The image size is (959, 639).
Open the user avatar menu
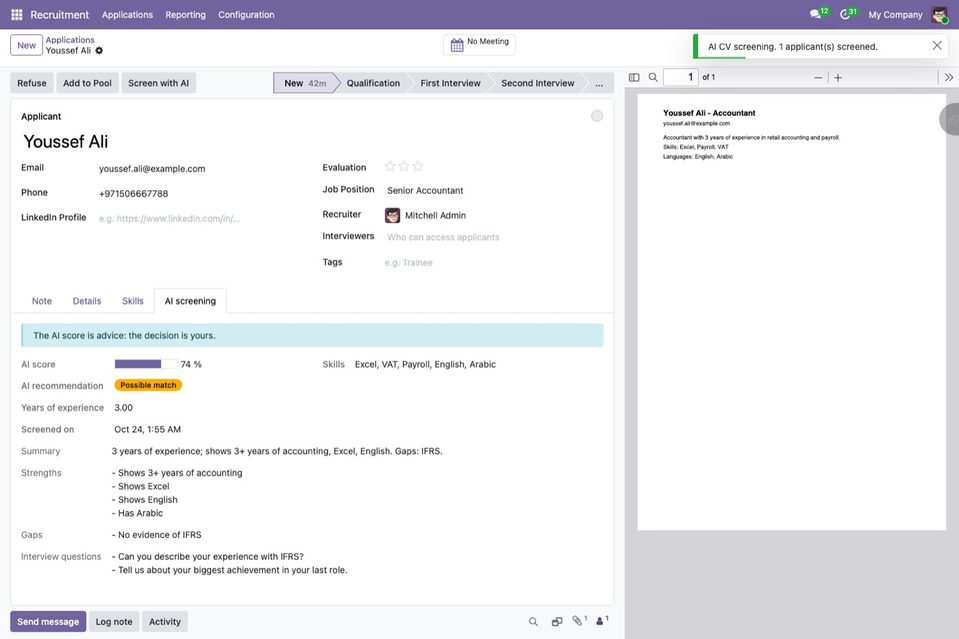pos(939,15)
